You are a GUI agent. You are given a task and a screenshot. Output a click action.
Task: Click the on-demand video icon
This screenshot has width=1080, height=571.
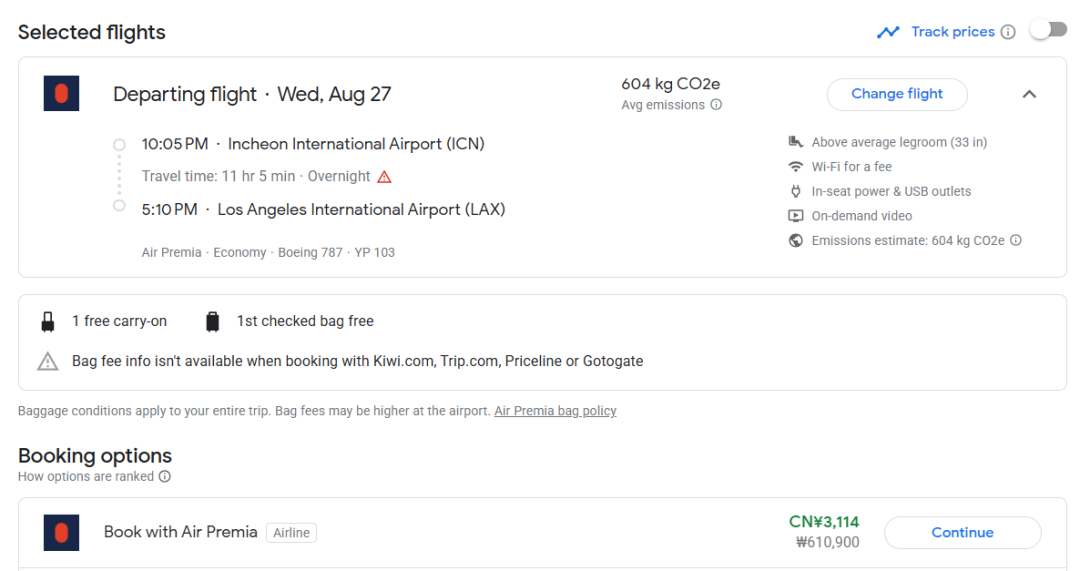click(796, 216)
